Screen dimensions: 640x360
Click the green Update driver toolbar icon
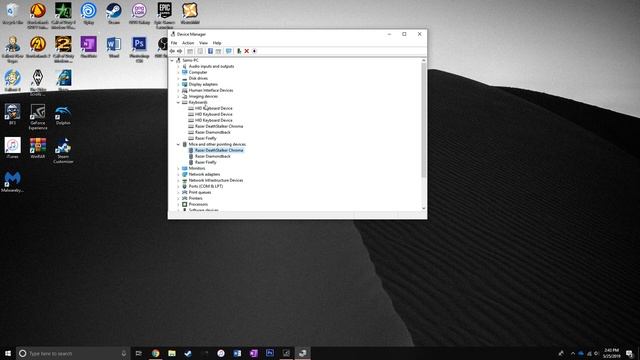point(239,51)
